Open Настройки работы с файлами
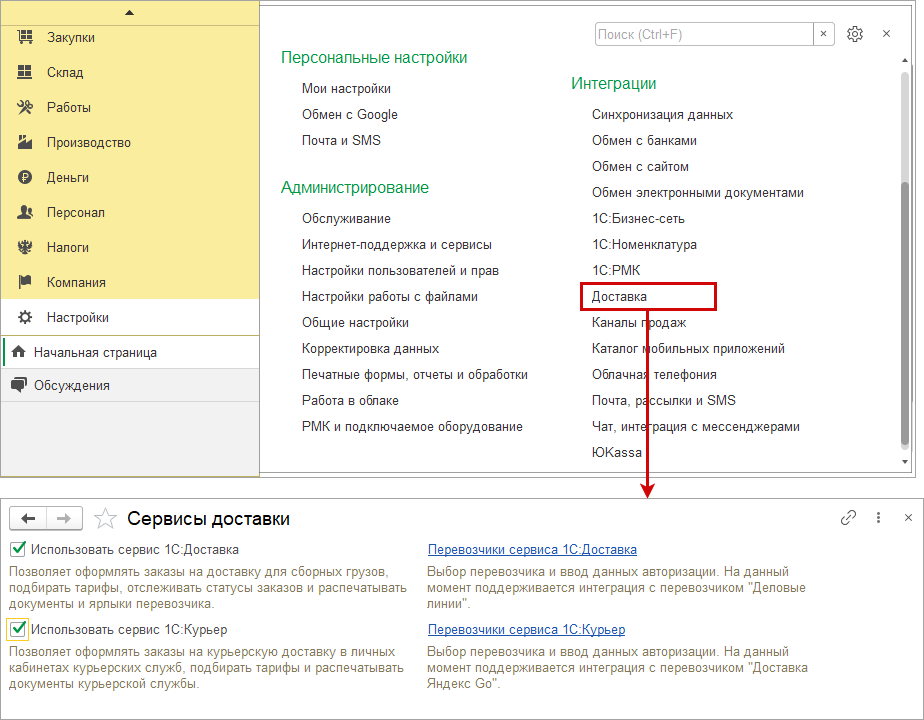The image size is (924, 720). click(390, 296)
